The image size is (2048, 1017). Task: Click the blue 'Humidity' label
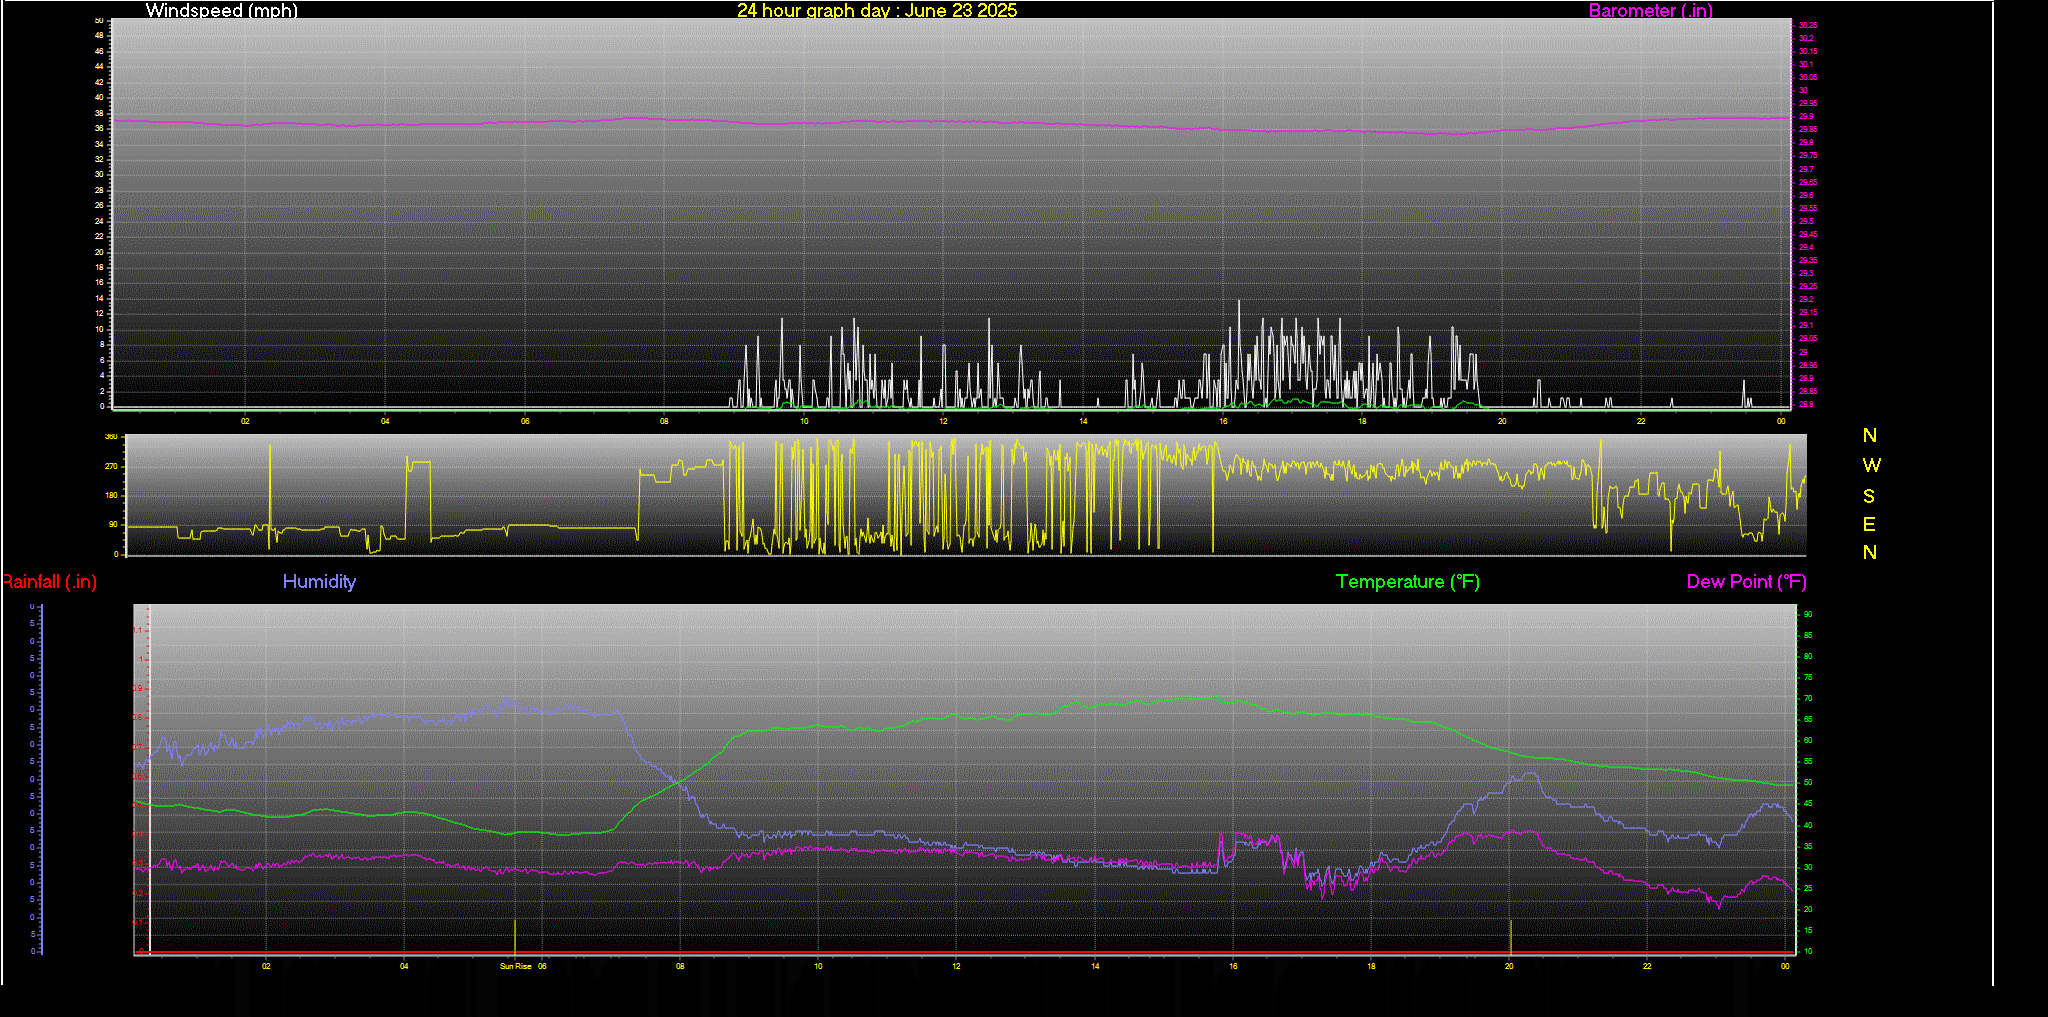319,581
